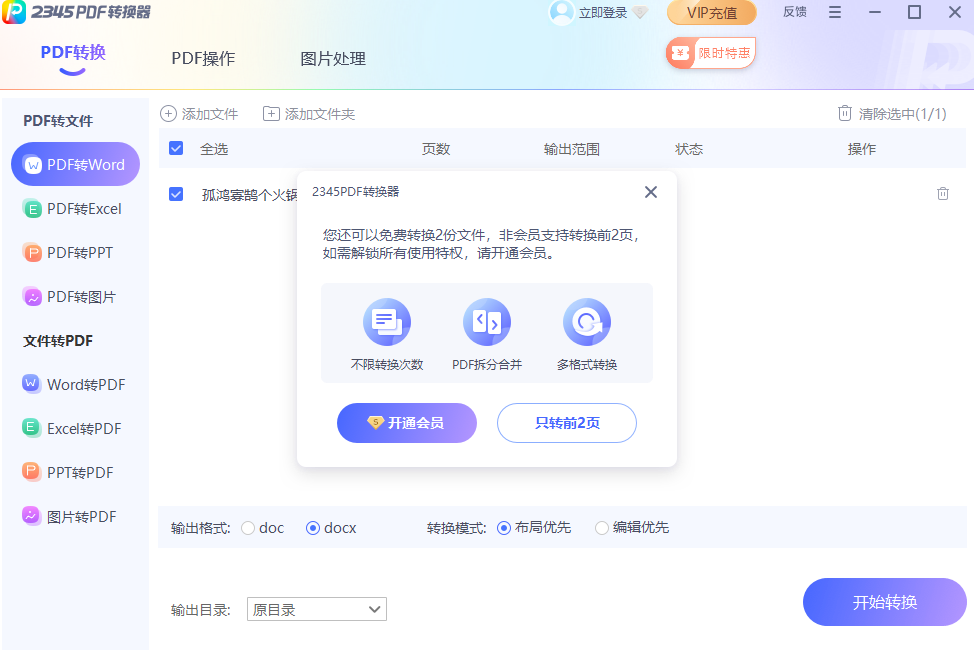Click the 限时特惠 promotion badge
The width and height of the screenshot is (974, 650).
point(711,53)
